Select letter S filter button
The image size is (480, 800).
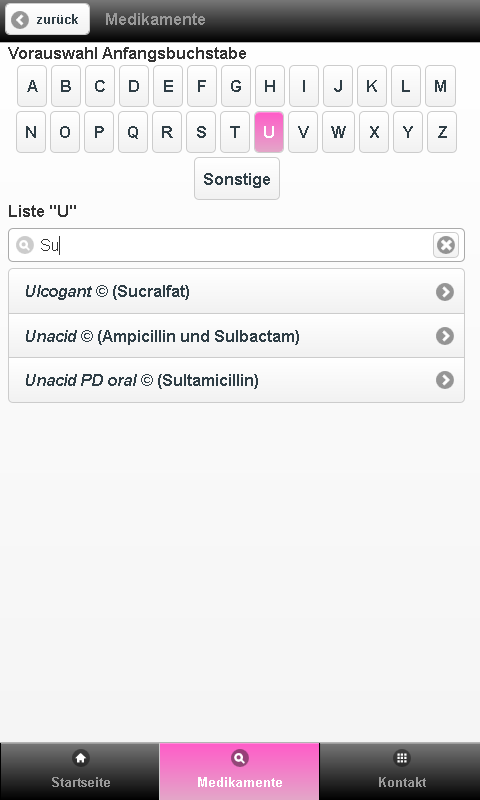point(201,132)
